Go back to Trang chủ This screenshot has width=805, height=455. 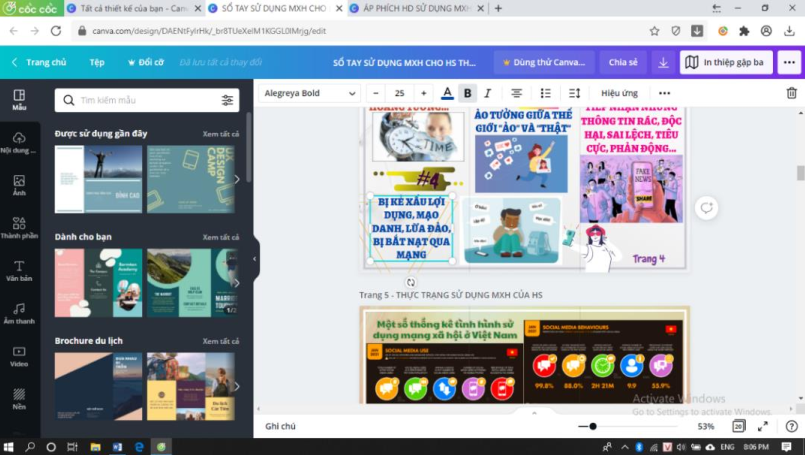point(39,62)
